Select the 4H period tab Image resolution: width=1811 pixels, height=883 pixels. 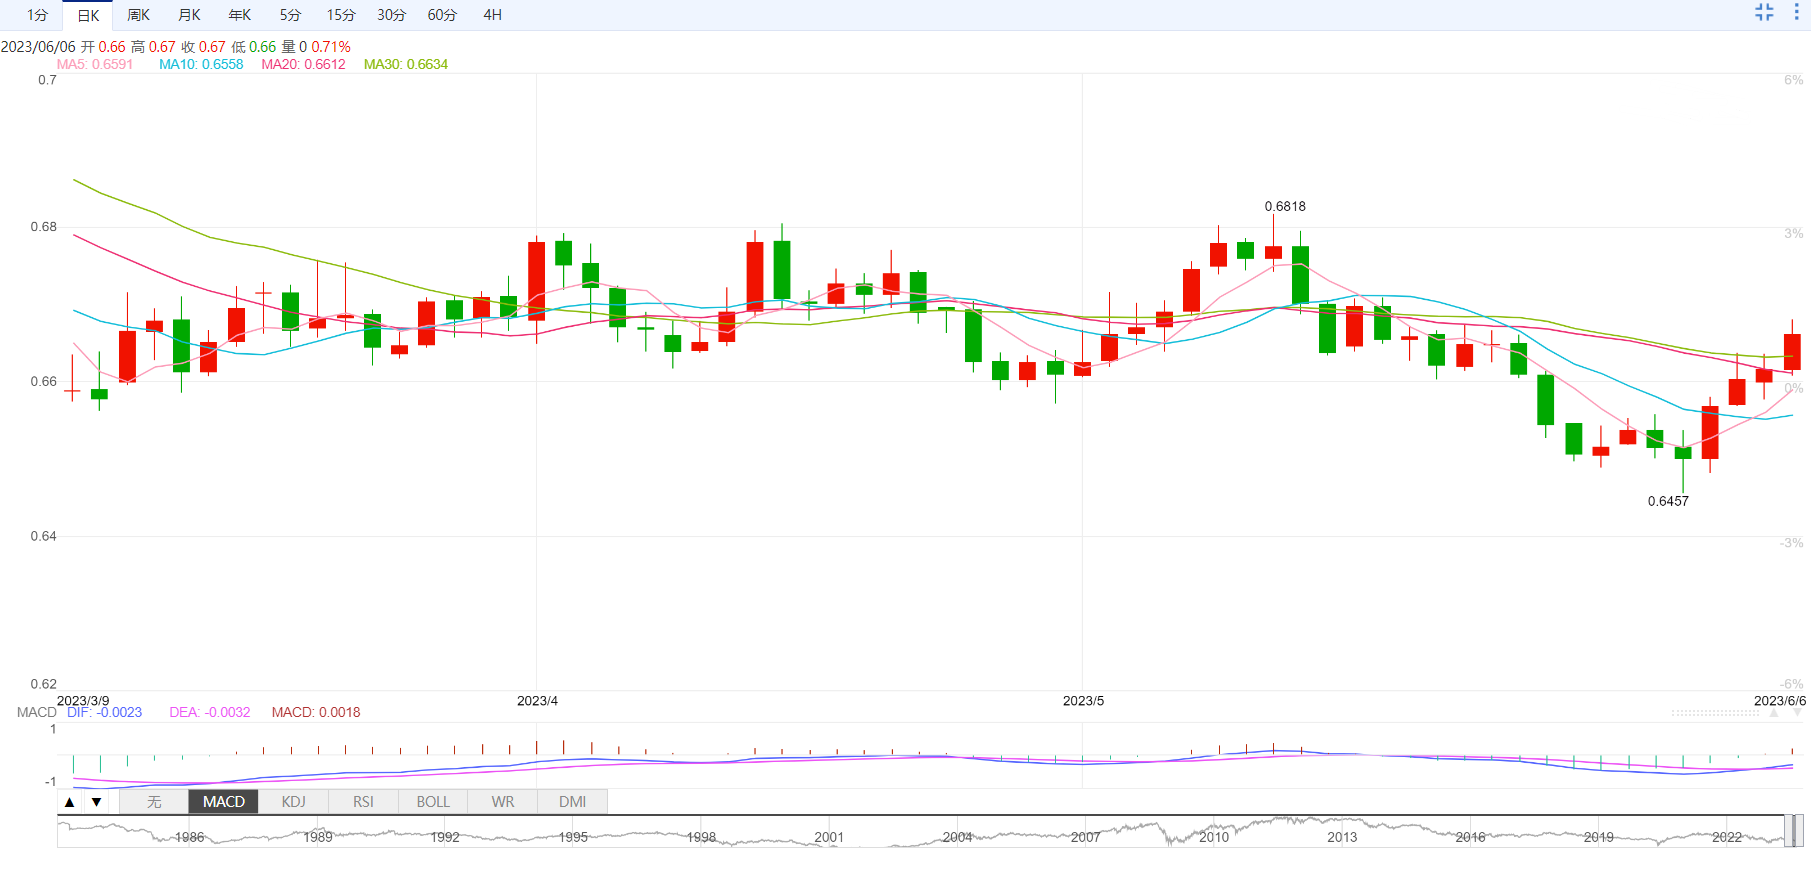(x=493, y=15)
